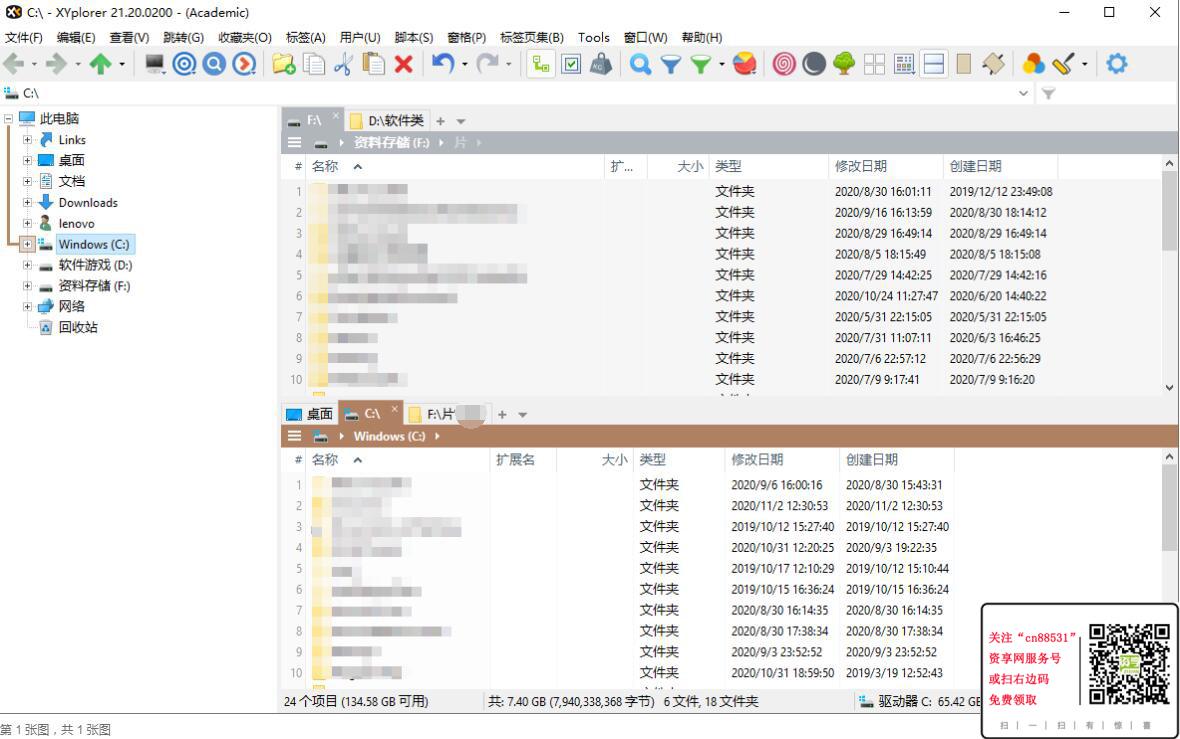This screenshot has height=739, width=1180.
Task: Switch to the 桌面 tab in lower pane
Action: point(309,414)
